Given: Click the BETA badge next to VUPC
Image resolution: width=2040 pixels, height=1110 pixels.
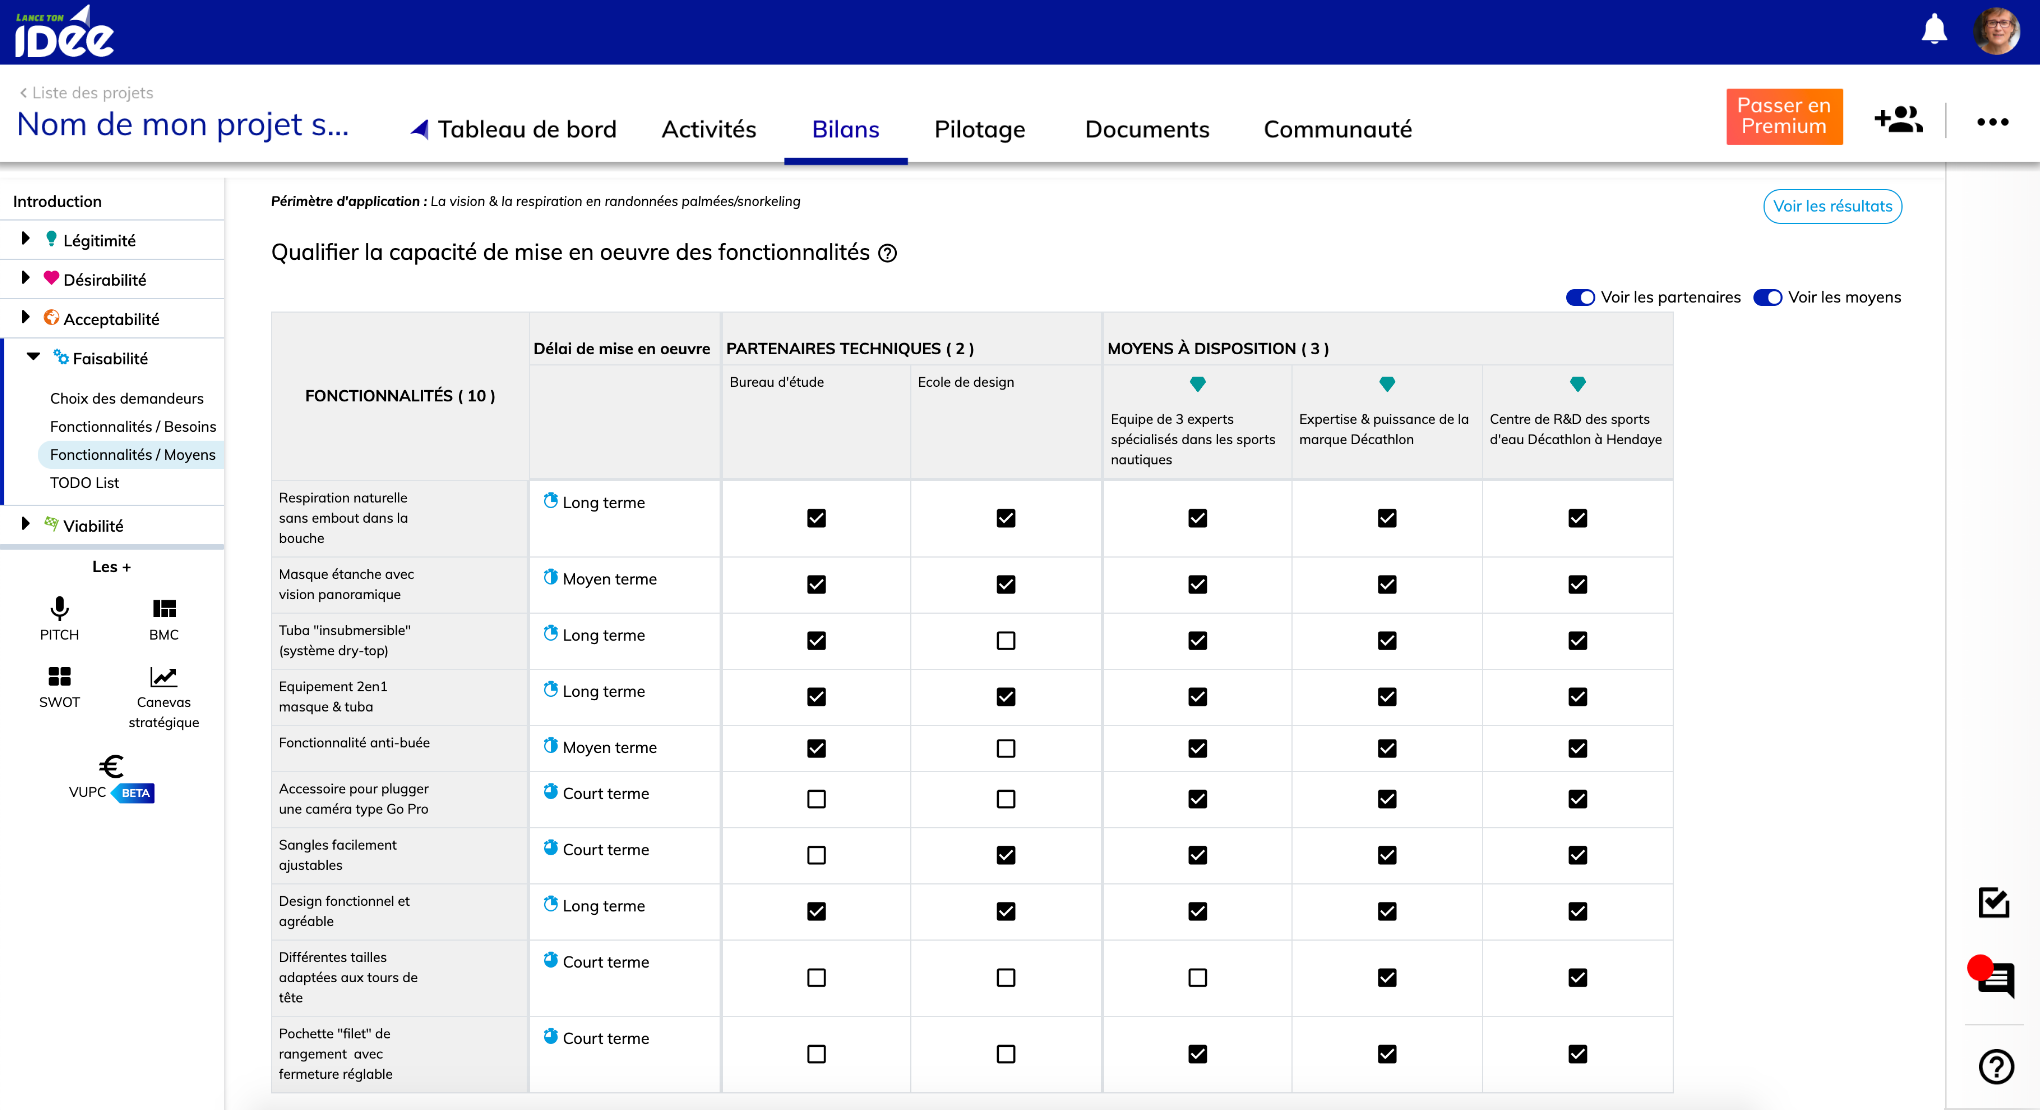Looking at the screenshot, I should pyautogui.click(x=134, y=793).
